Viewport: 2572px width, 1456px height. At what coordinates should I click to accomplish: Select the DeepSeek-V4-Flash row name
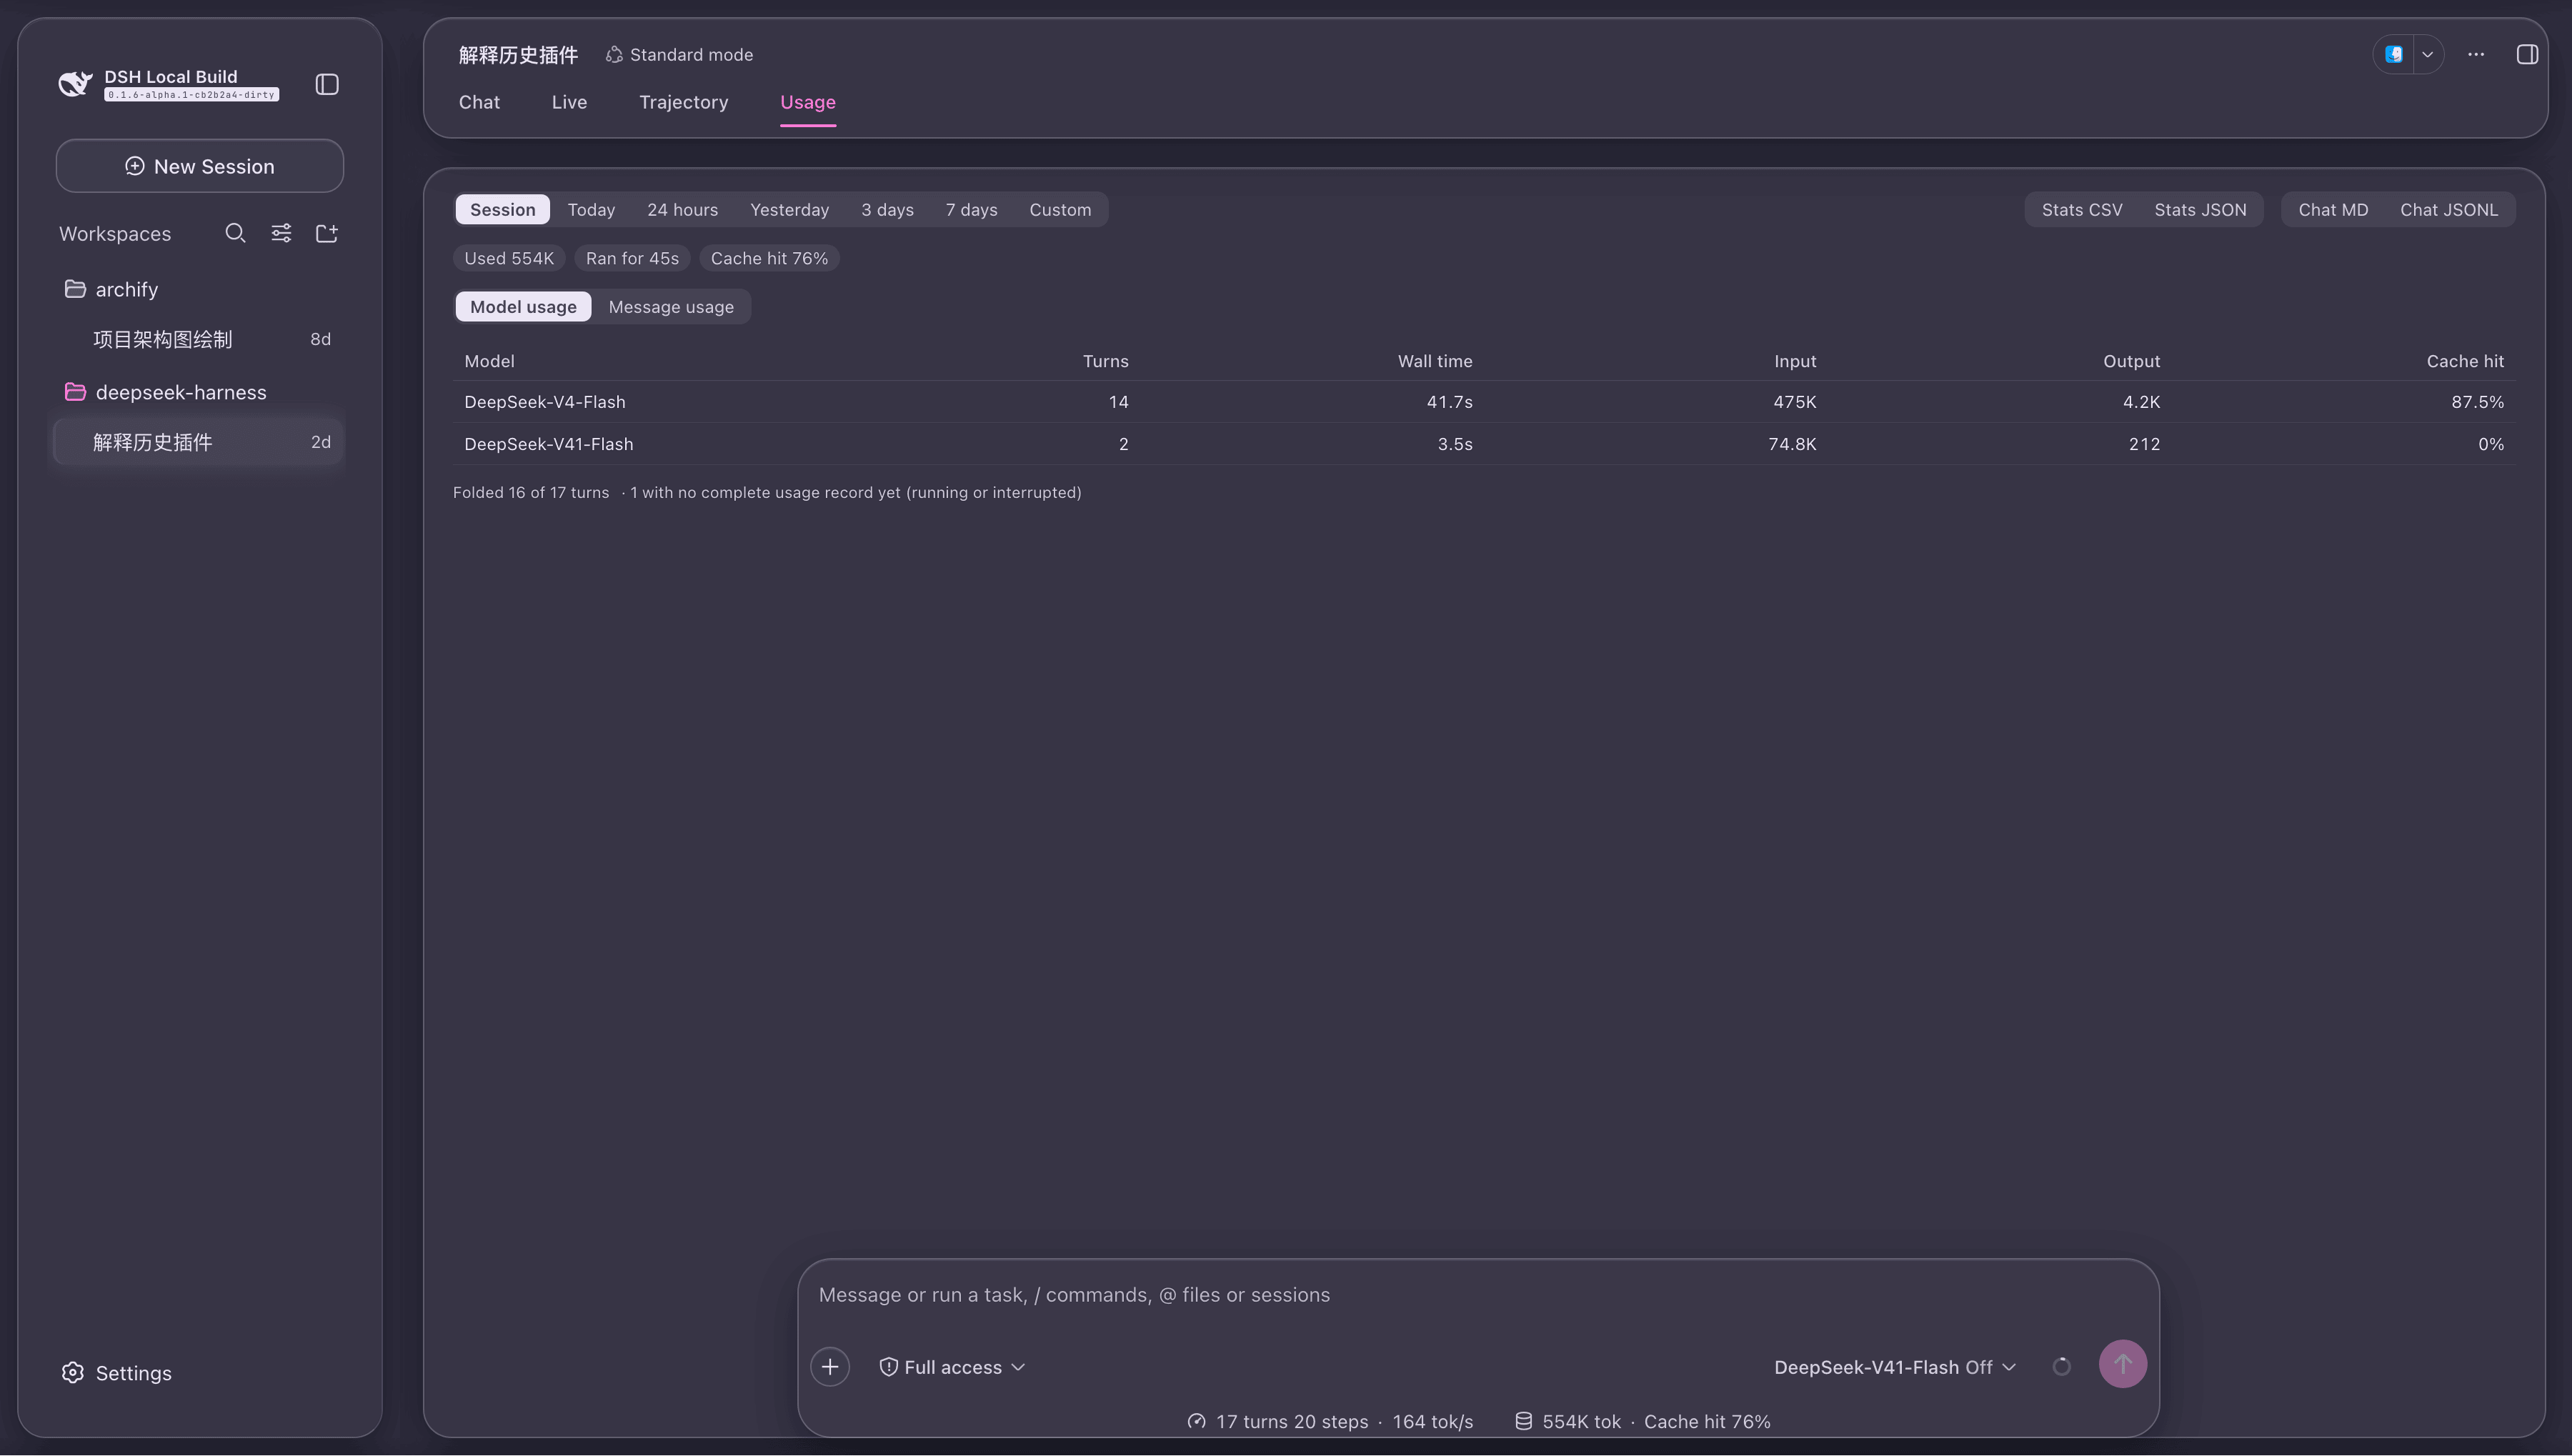click(x=544, y=402)
